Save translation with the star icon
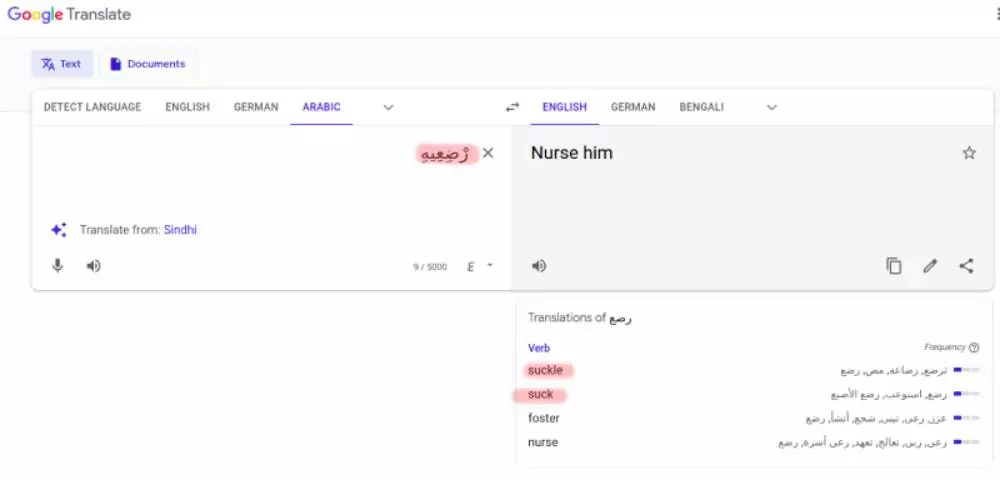 coord(968,153)
